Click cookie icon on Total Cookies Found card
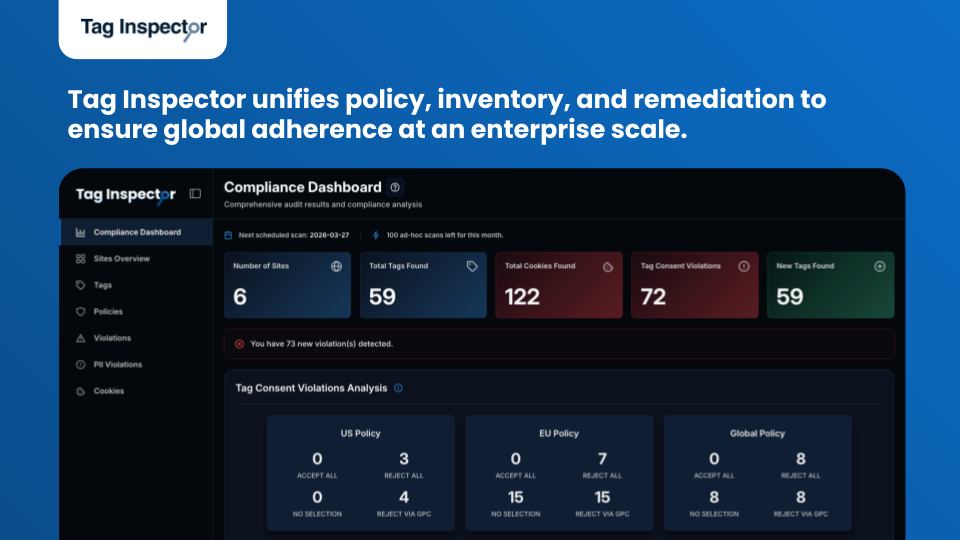The image size is (960, 540). point(608,266)
